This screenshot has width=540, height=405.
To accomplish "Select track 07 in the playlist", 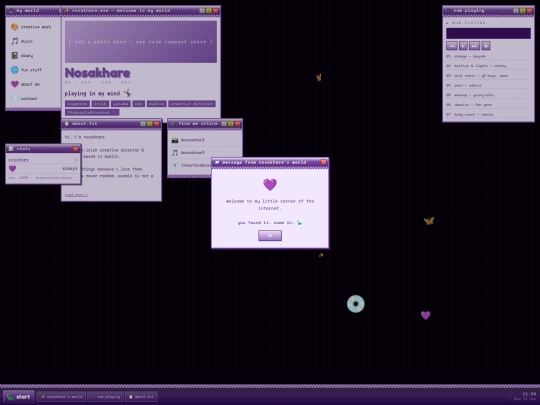I will pyautogui.click(x=488, y=114).
